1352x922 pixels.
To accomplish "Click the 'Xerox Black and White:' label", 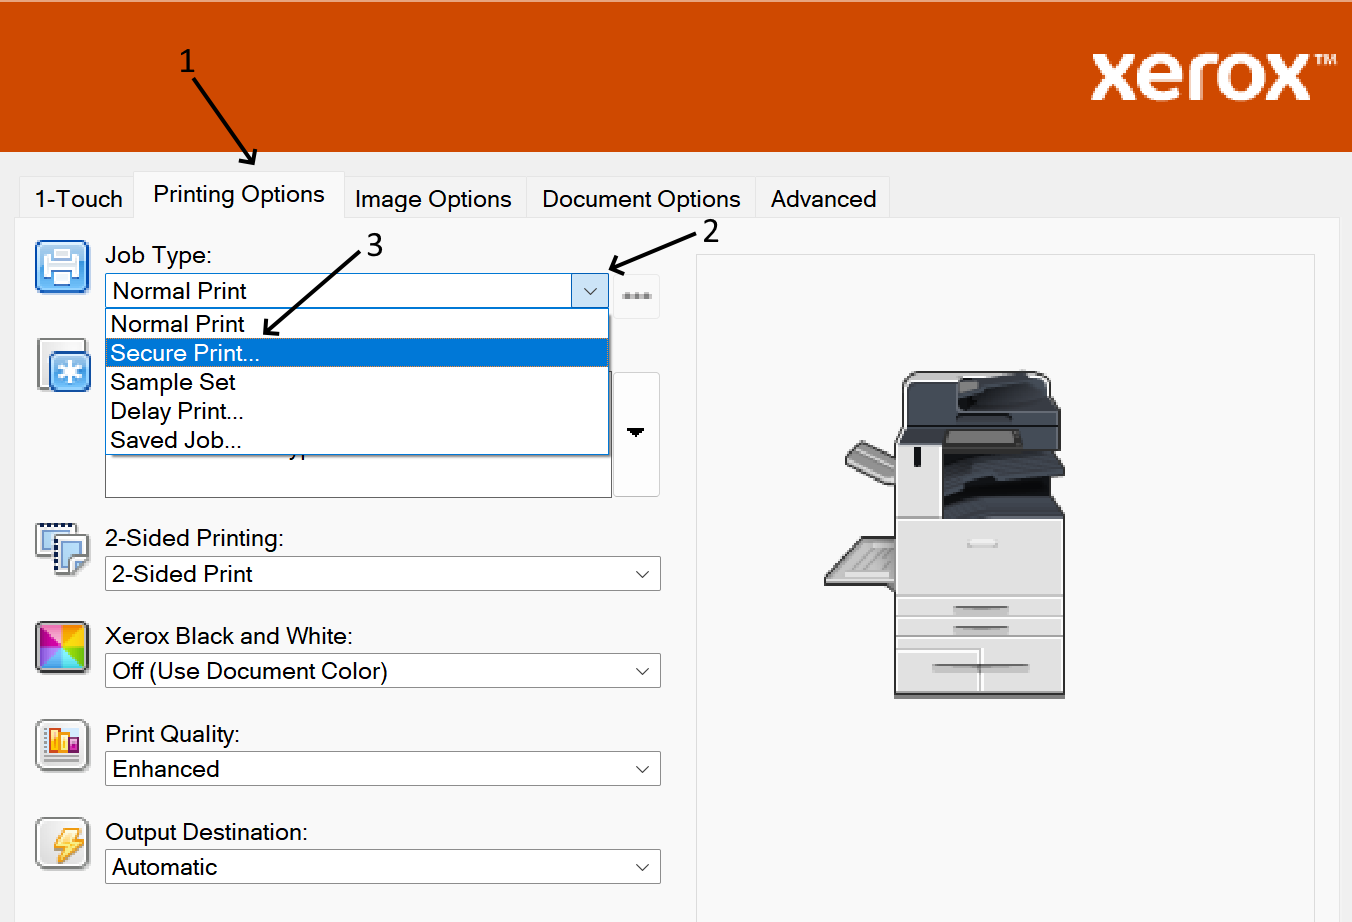I will pos(229,636).
